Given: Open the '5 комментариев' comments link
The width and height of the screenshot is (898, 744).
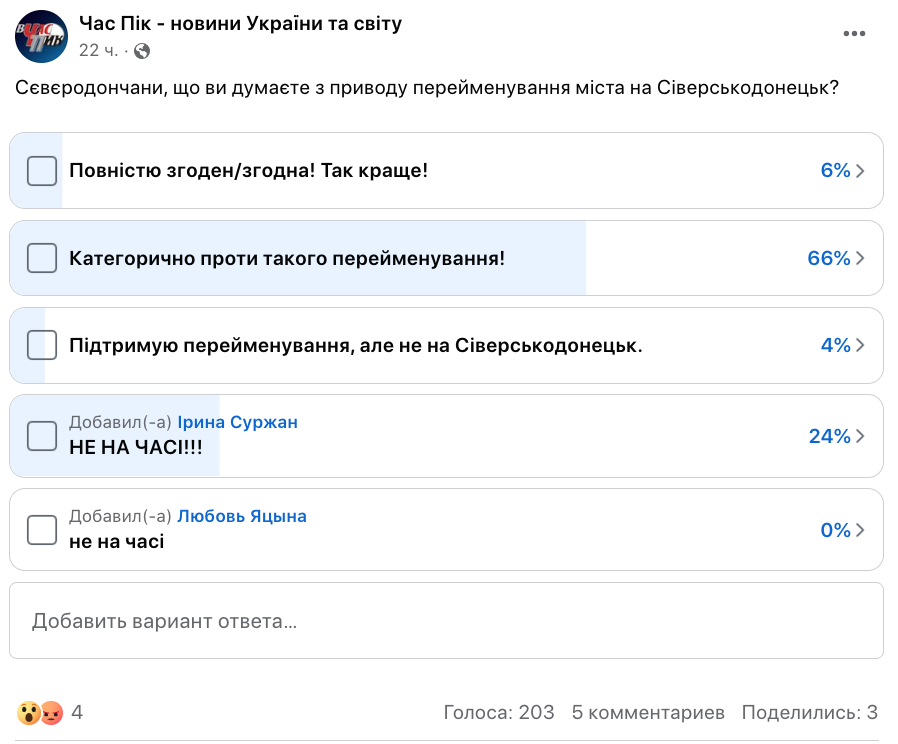Looking at the screenshot, I should (x=648, y=712).
